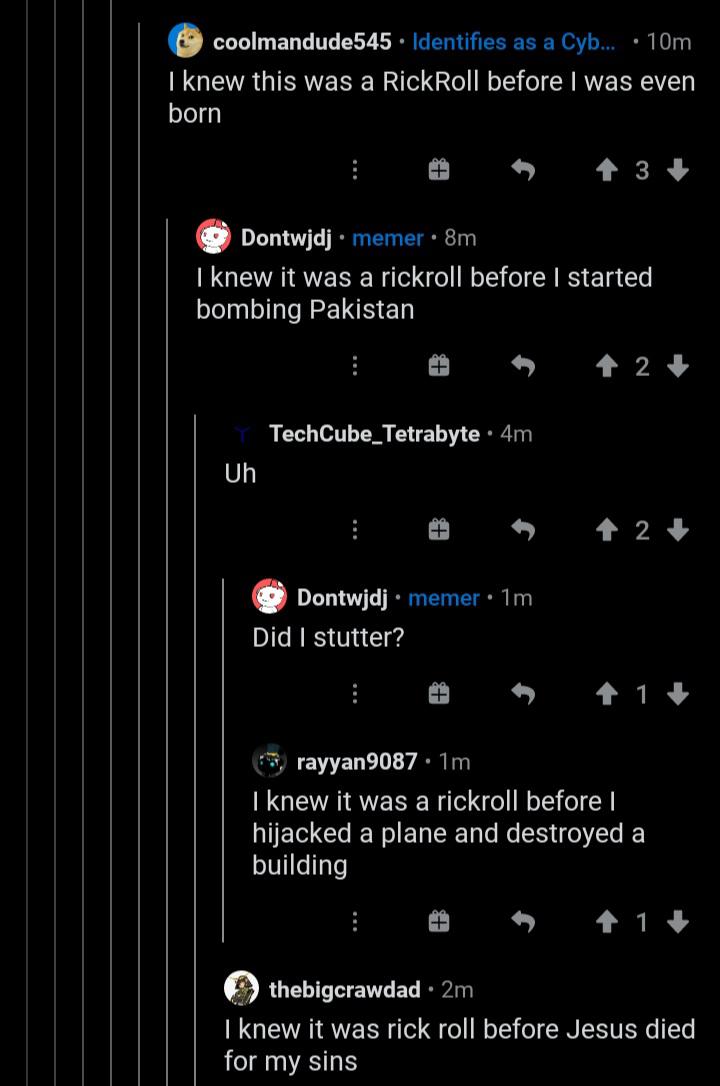Give award to TechCube_Tetrabyte's comment
720x1086 pixels.
coord(438,530)
